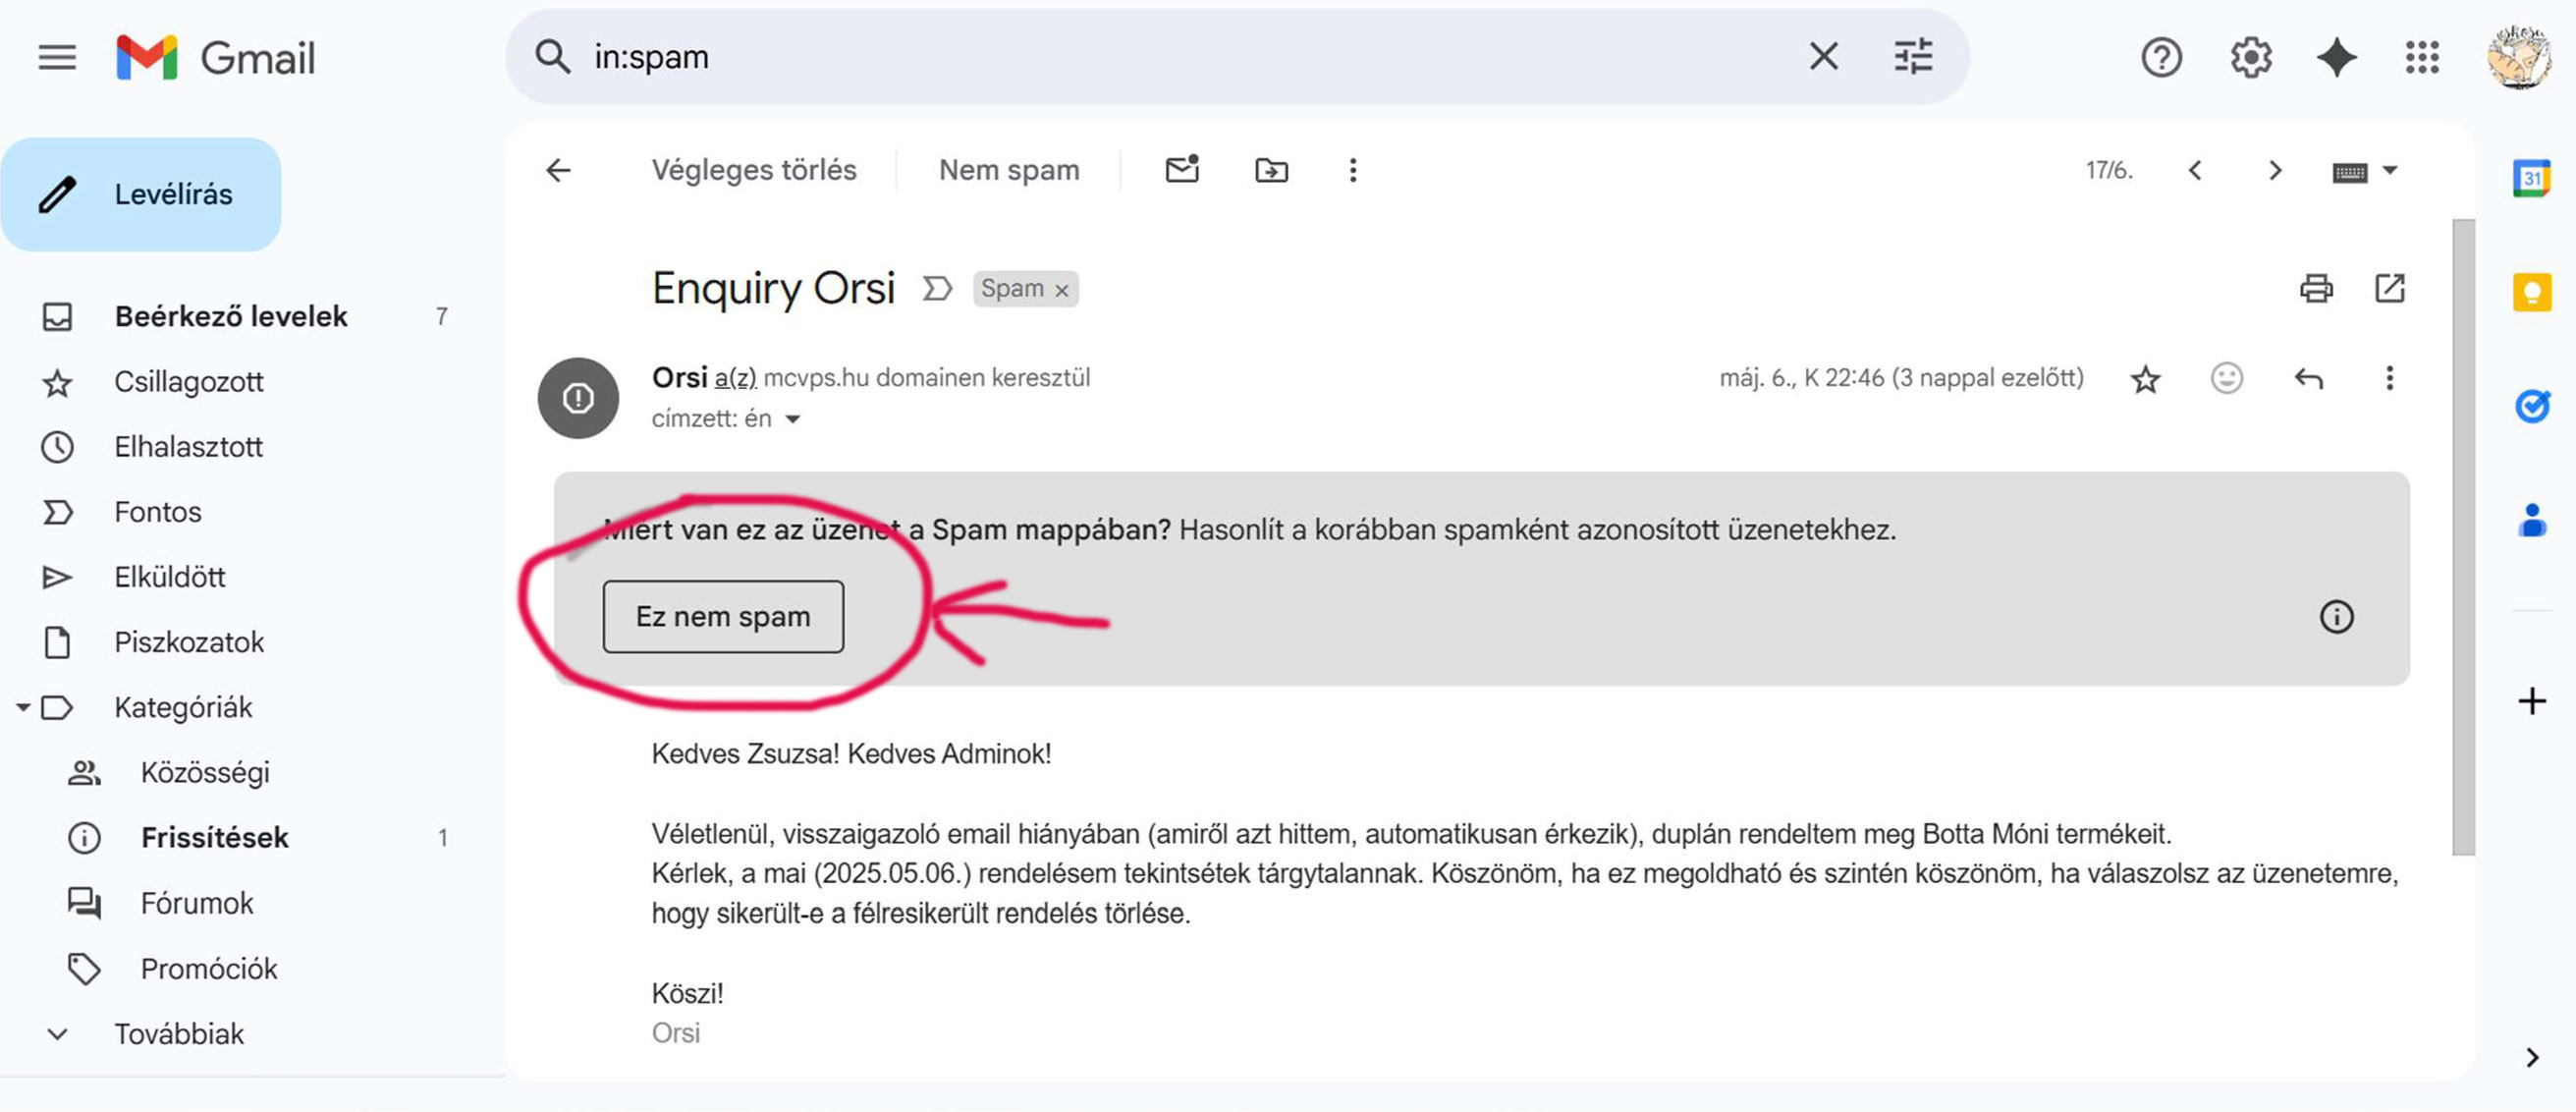This screenshot has width=2576, height=1112.
Task: Toggle importance marker next to subject
Action: point(937,289)
